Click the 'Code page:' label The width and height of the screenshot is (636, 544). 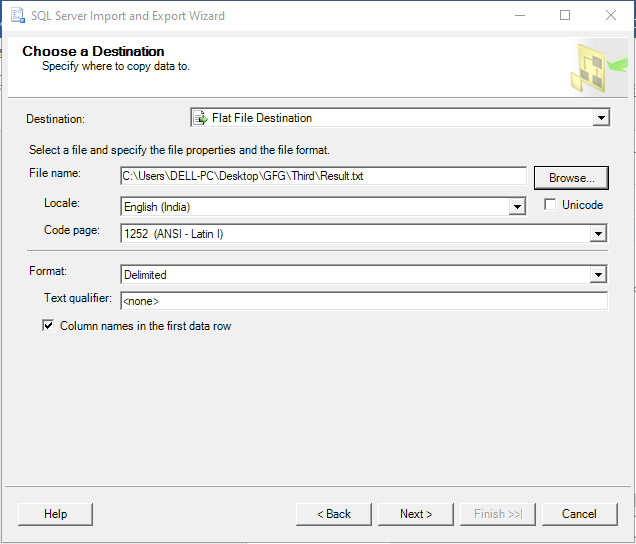pyautogui.click(x=72, y=230)
